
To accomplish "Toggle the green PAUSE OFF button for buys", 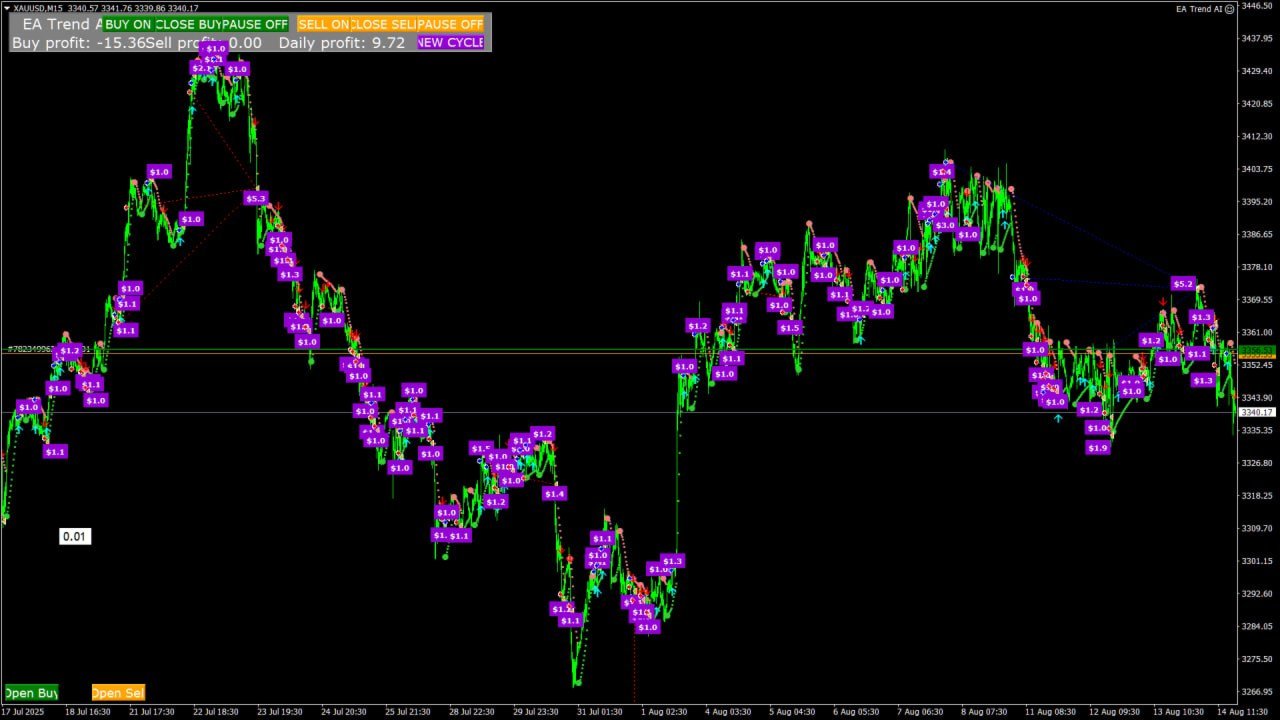I will click(256, 24).
